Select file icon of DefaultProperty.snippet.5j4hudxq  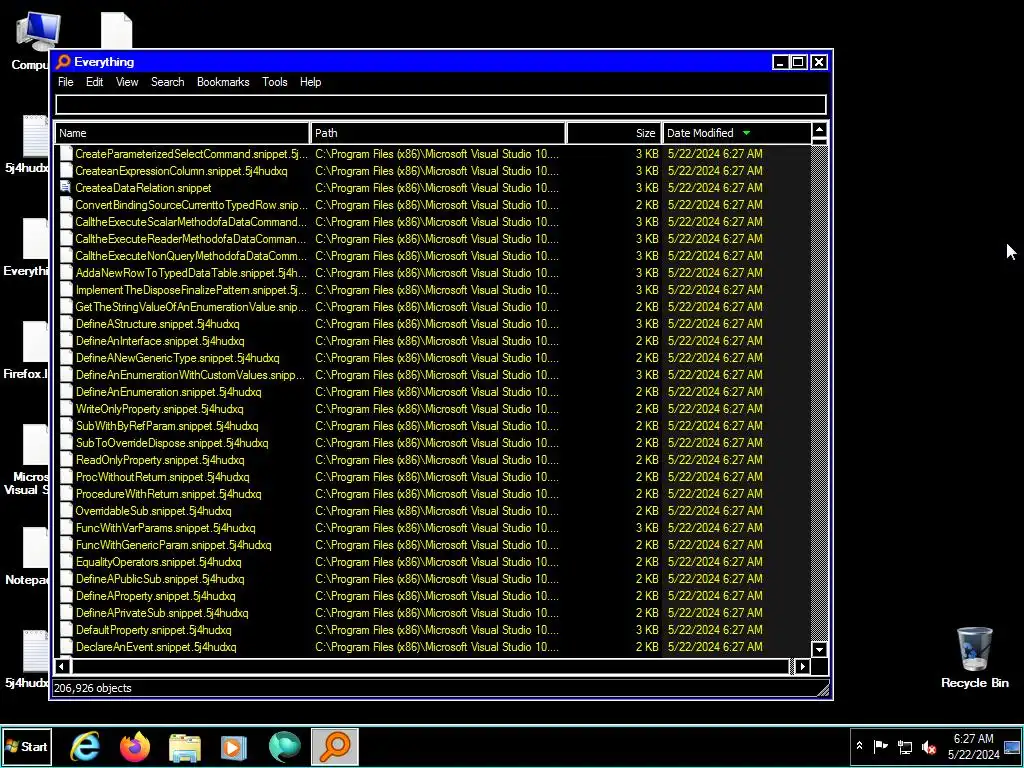pos(65,629)
